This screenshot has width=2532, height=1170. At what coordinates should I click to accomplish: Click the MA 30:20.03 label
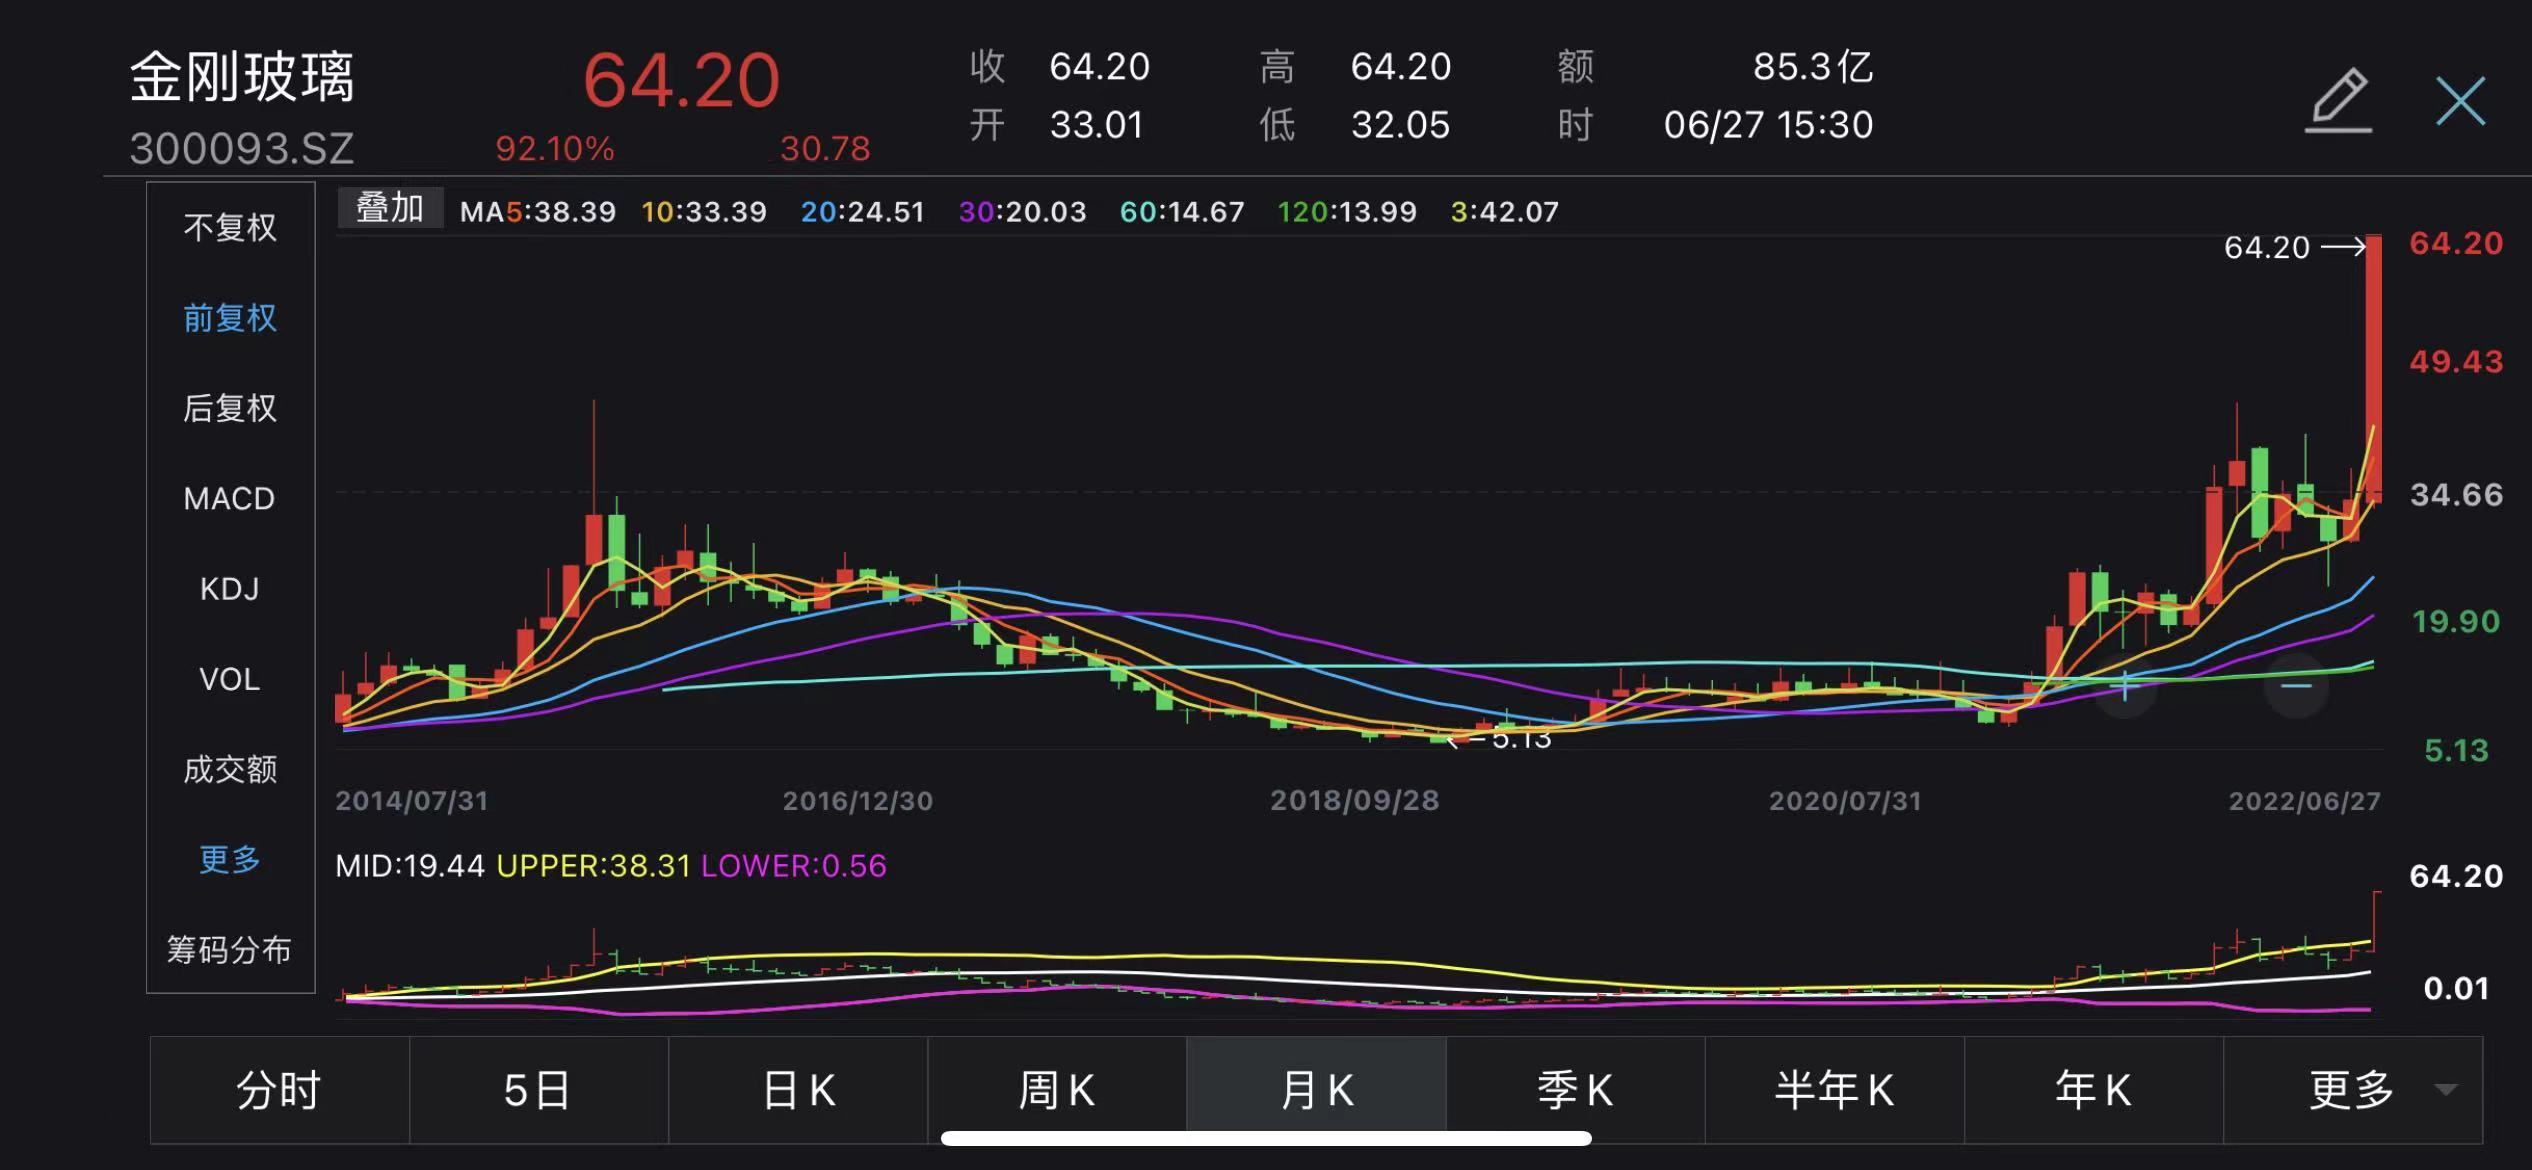click(x=1022, y=212)
